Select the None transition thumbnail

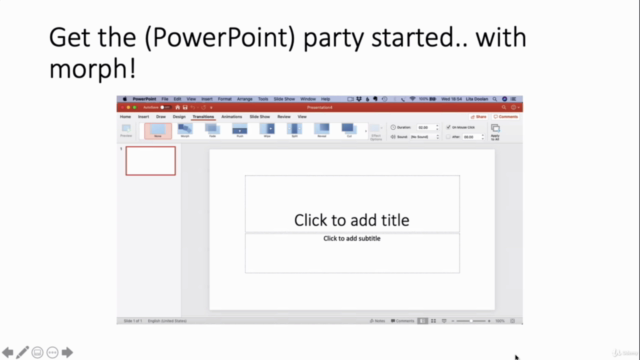pyautogui.click(x=158, y=131)
